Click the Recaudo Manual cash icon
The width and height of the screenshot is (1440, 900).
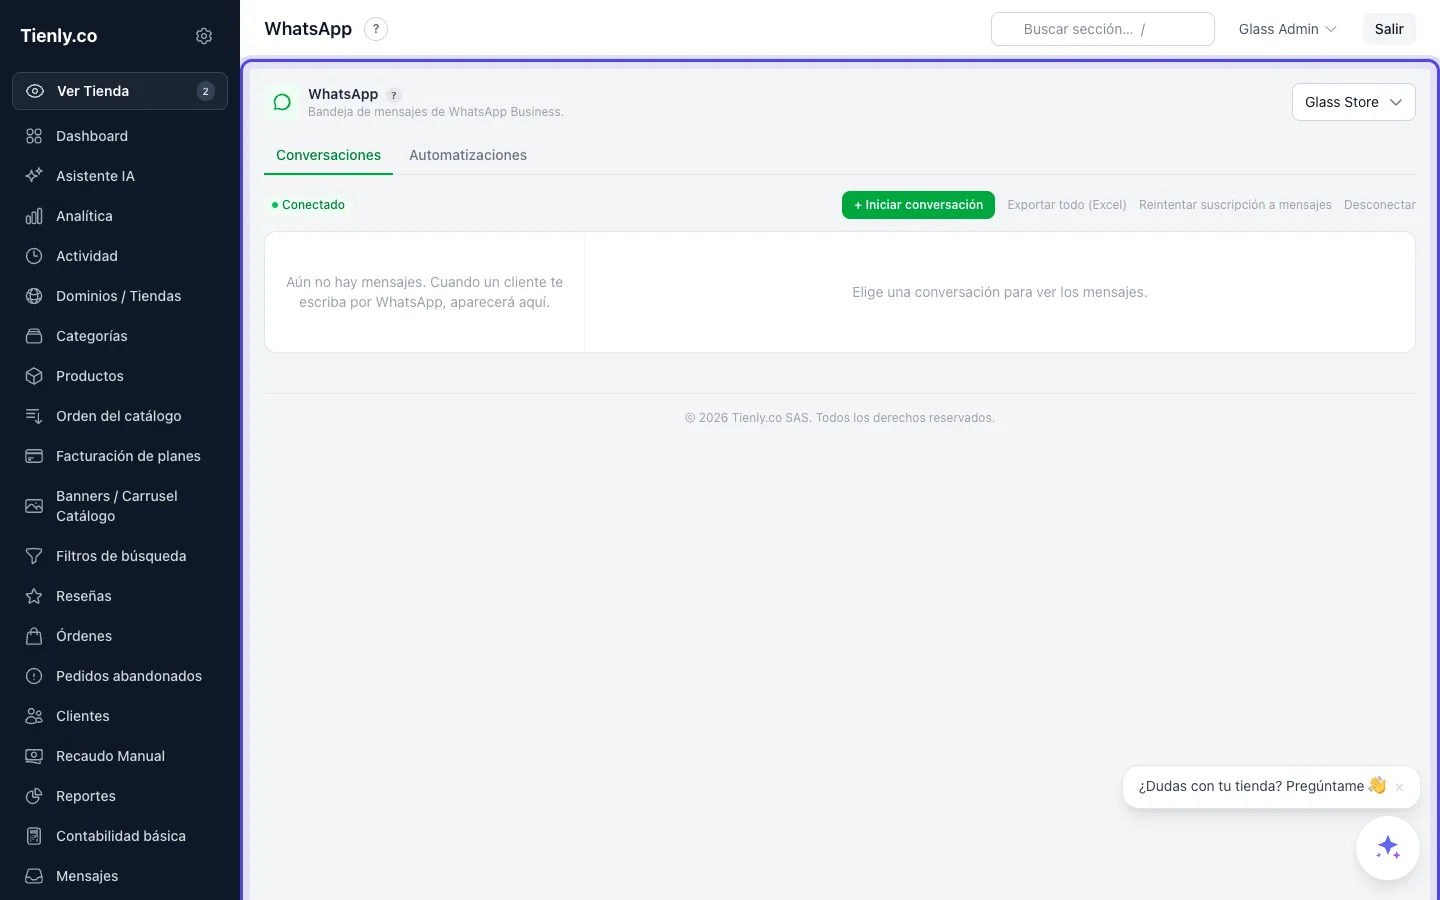pos(34,756)
